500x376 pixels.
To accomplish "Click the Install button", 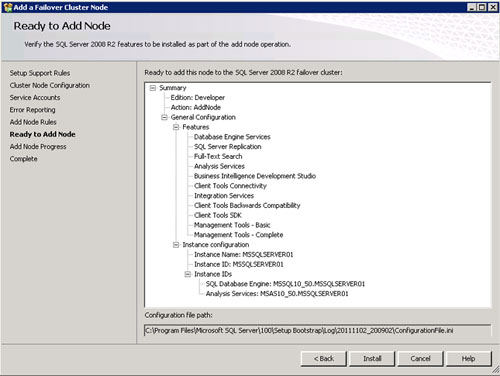I will pos(372,359).
